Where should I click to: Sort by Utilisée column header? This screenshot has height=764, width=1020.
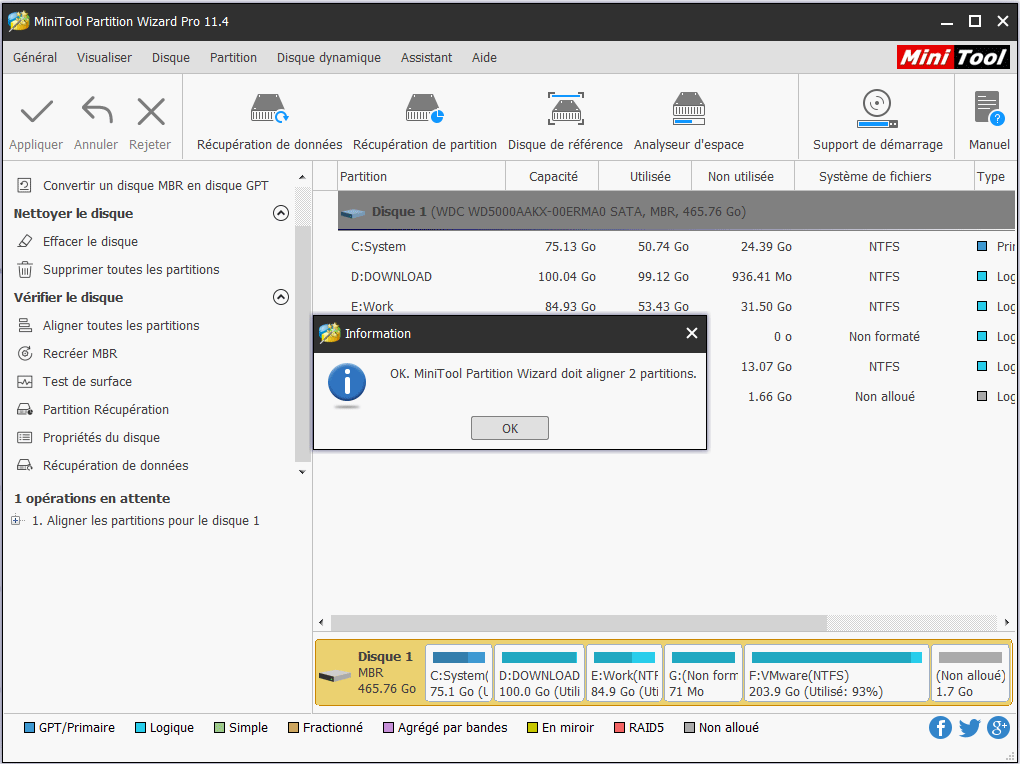pyautogui.click(x=645, y=176)
